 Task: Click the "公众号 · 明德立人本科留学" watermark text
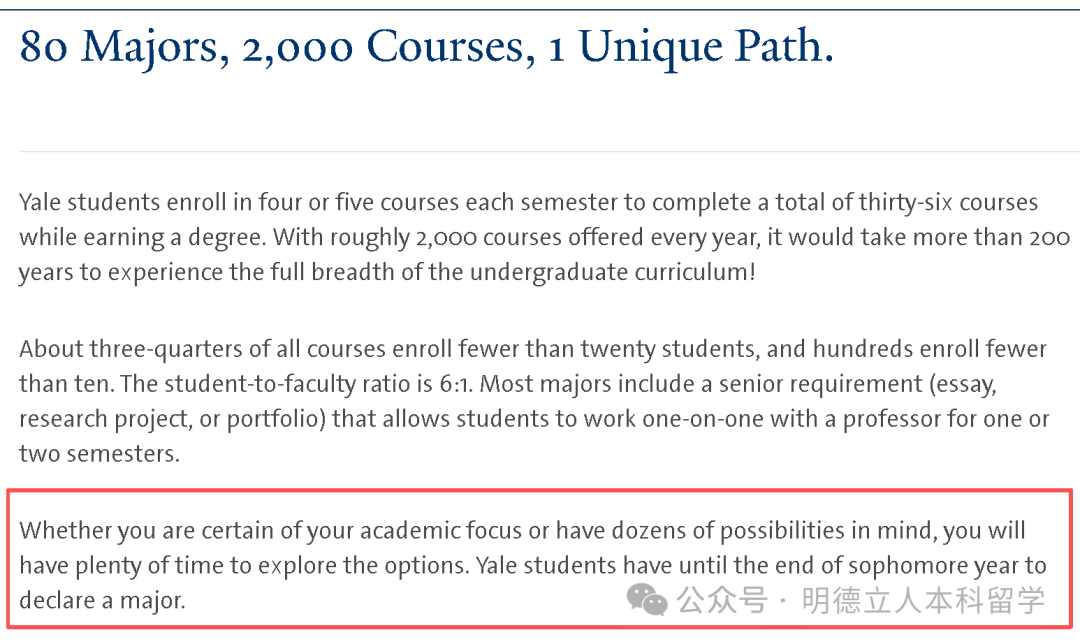click(861, 600)
